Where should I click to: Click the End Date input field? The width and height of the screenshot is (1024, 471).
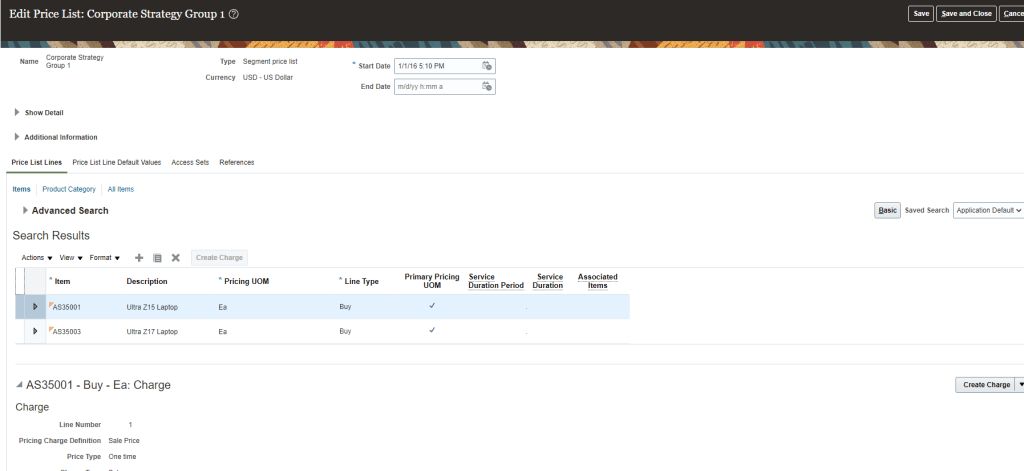coord(436,87)
